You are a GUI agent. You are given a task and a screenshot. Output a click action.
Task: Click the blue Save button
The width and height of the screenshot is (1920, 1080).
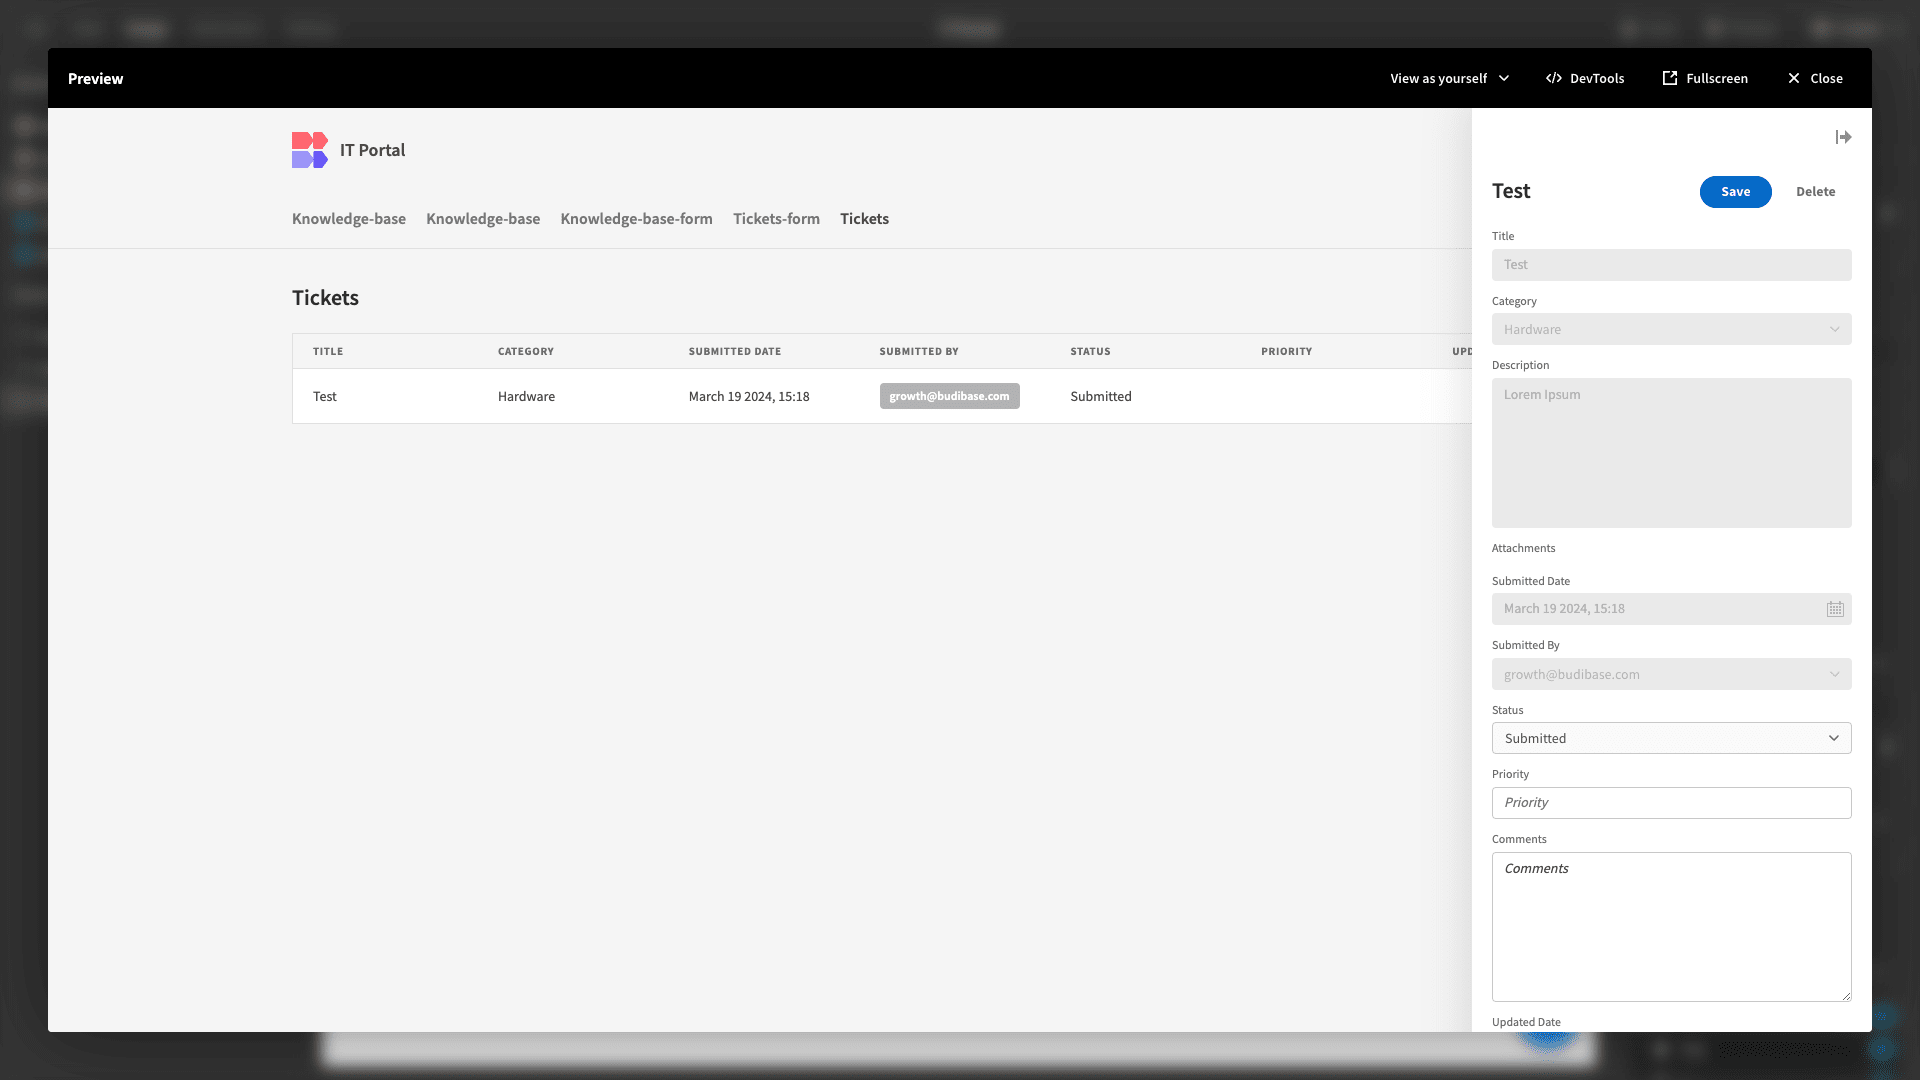click(x=1735, y=192)
